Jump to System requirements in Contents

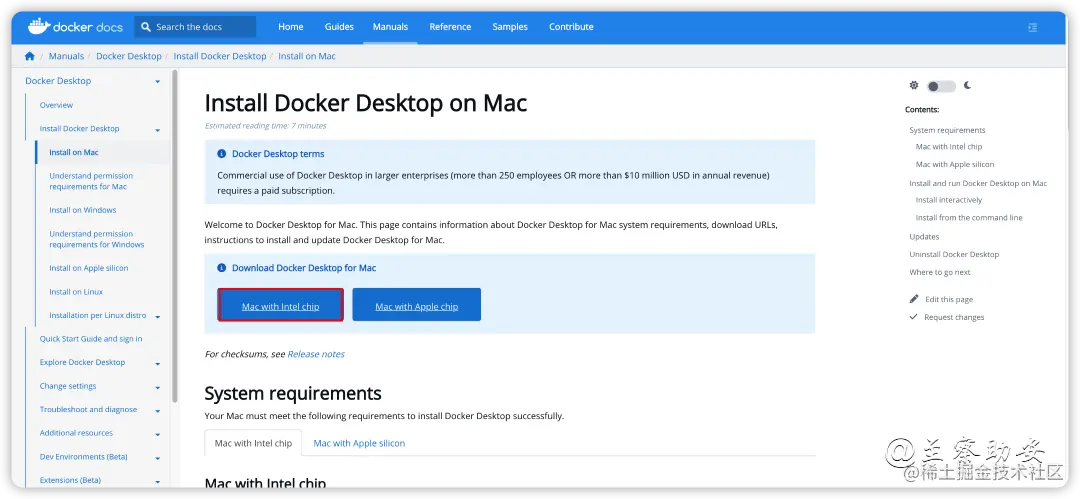point(947,130)
